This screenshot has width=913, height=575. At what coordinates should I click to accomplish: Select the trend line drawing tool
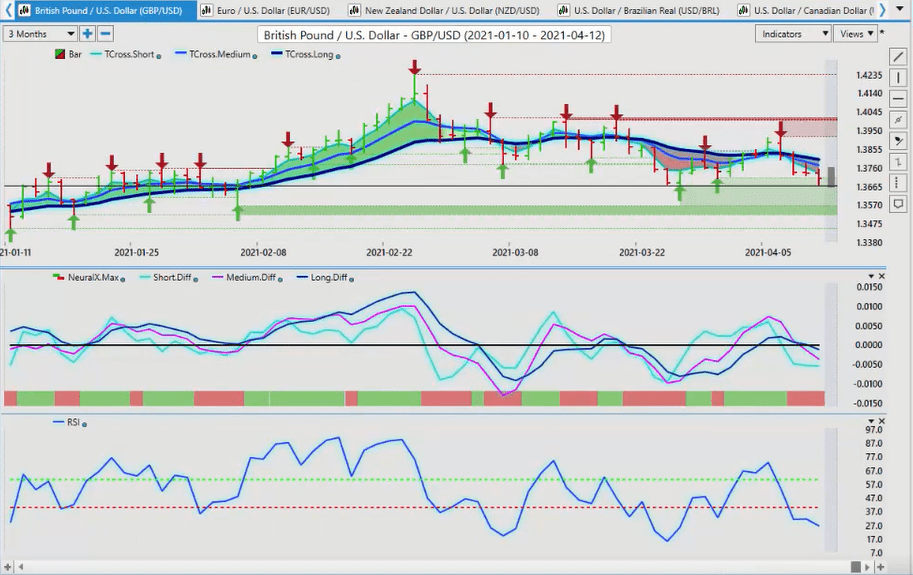898,56
